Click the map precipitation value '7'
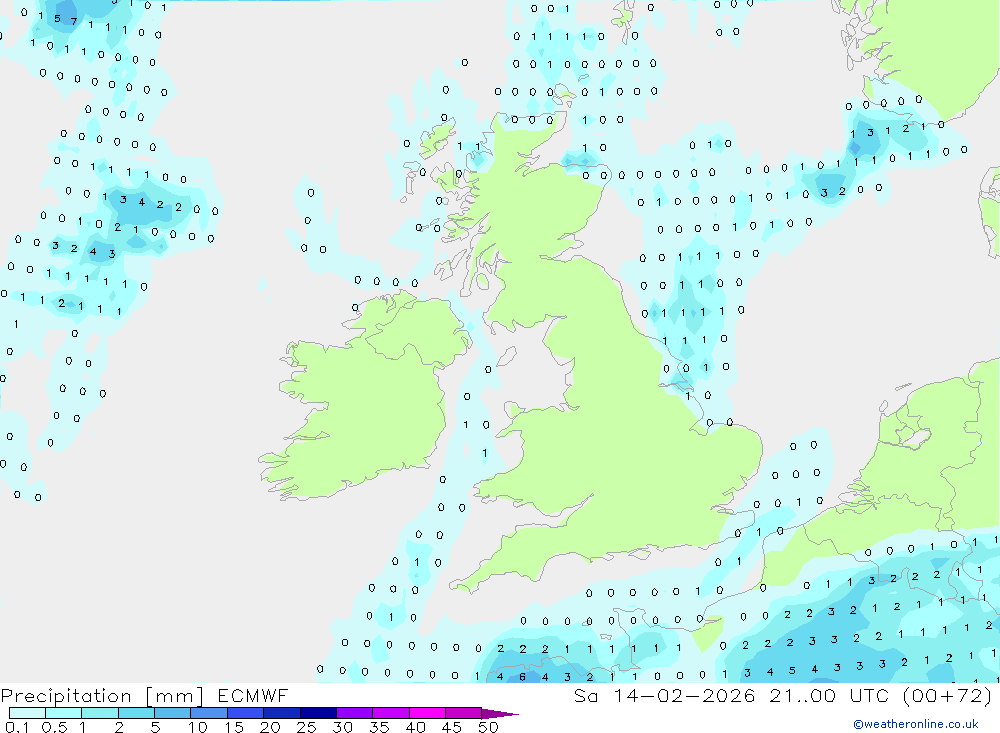The width and height of the screenshot is (1000, 733). coord(74,22)
